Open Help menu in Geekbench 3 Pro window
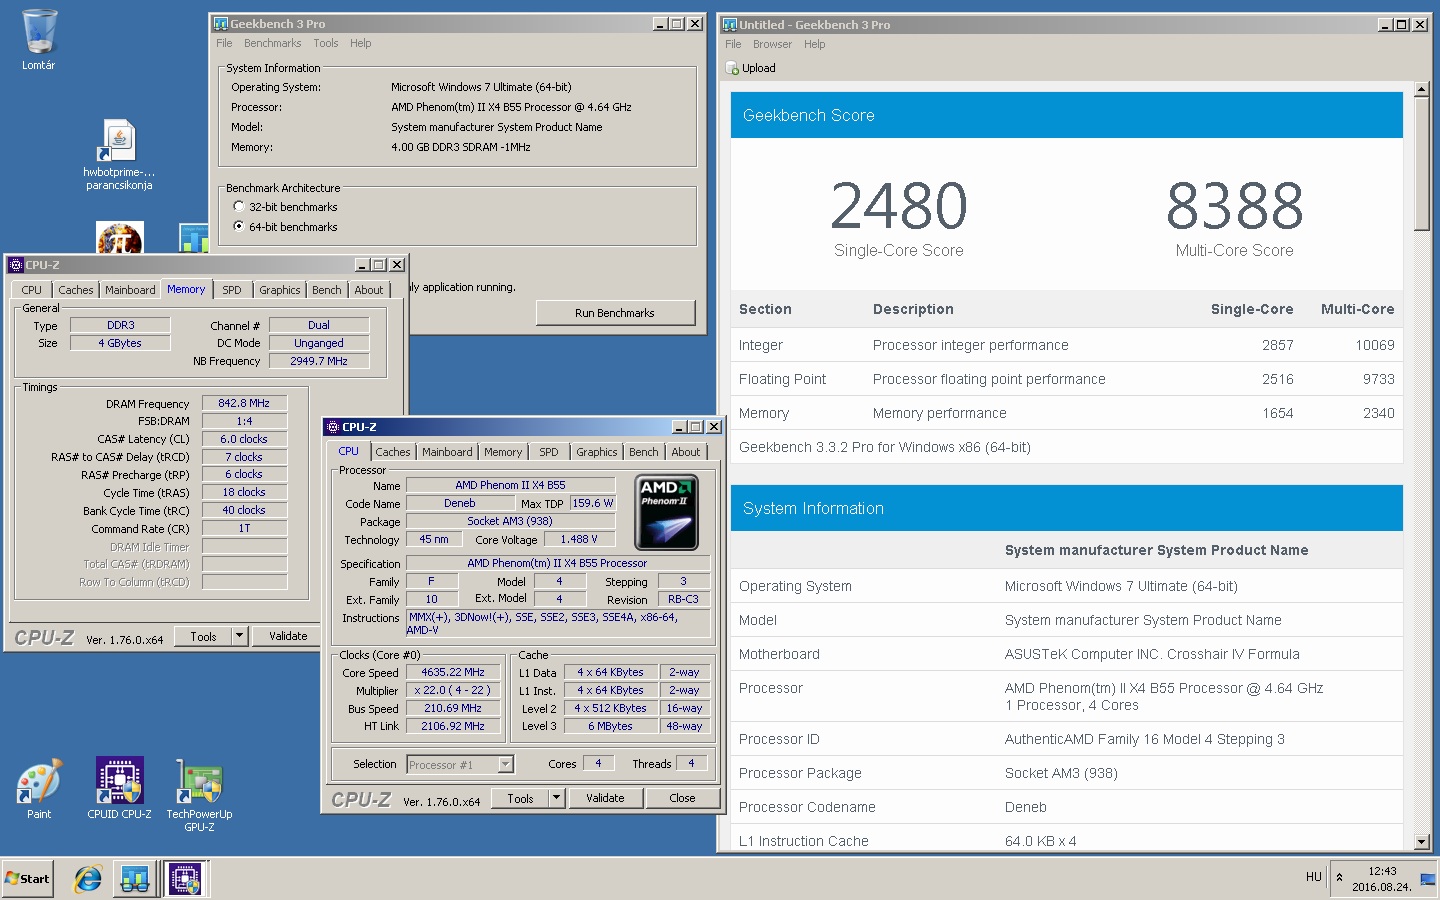1440x900 pixels. (x=361, y=43)
